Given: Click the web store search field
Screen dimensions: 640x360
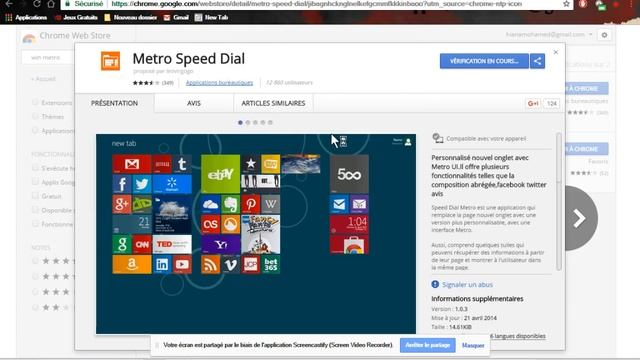Looking at the screenshot, I should point(48,58).
